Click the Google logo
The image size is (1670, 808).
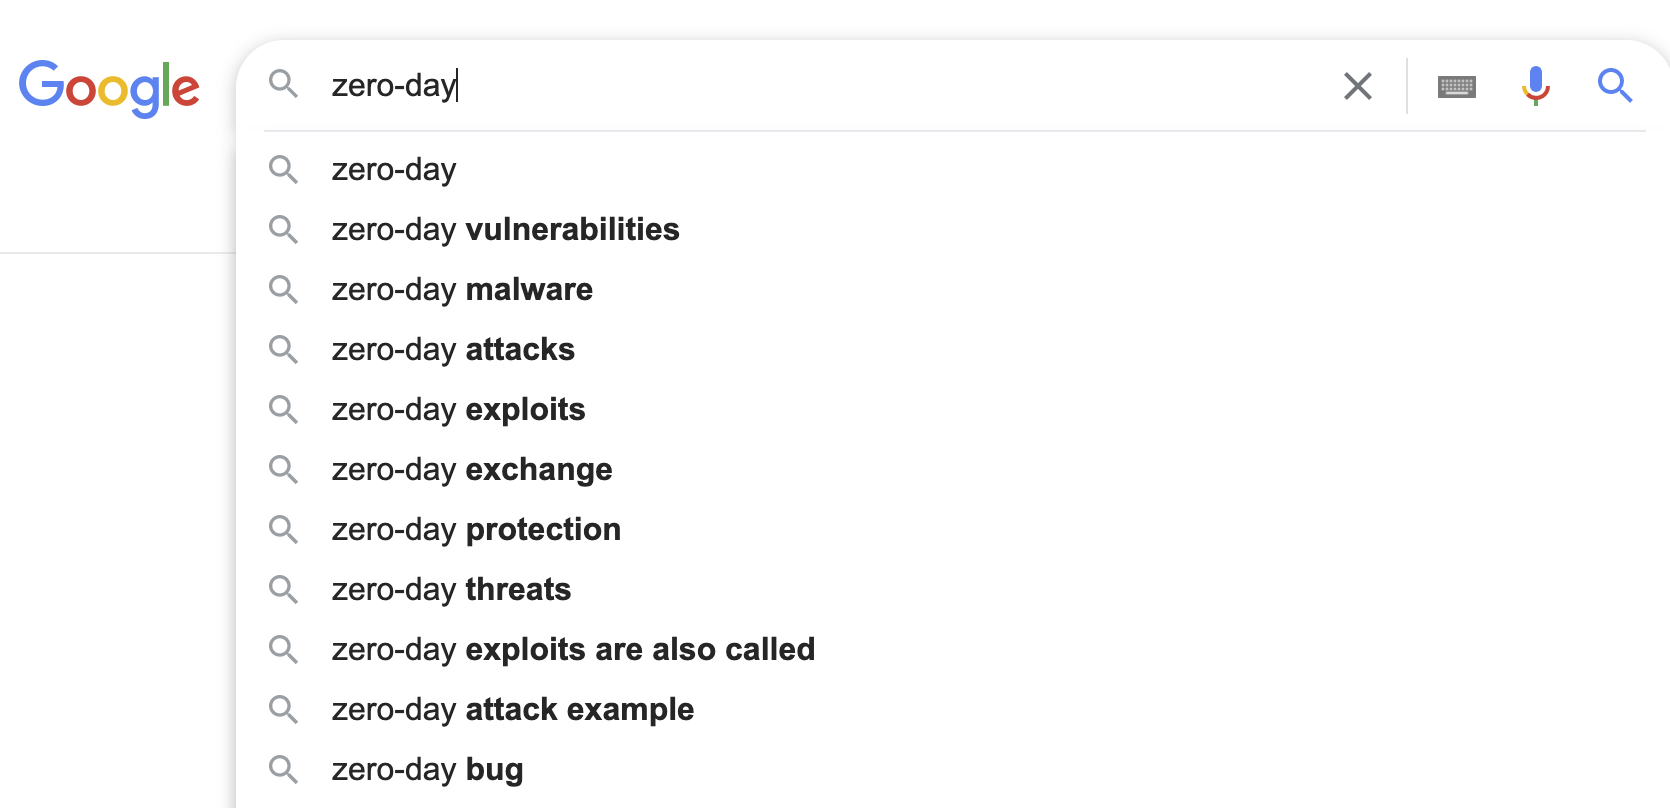pyautogui.click(x=109, y=88)
